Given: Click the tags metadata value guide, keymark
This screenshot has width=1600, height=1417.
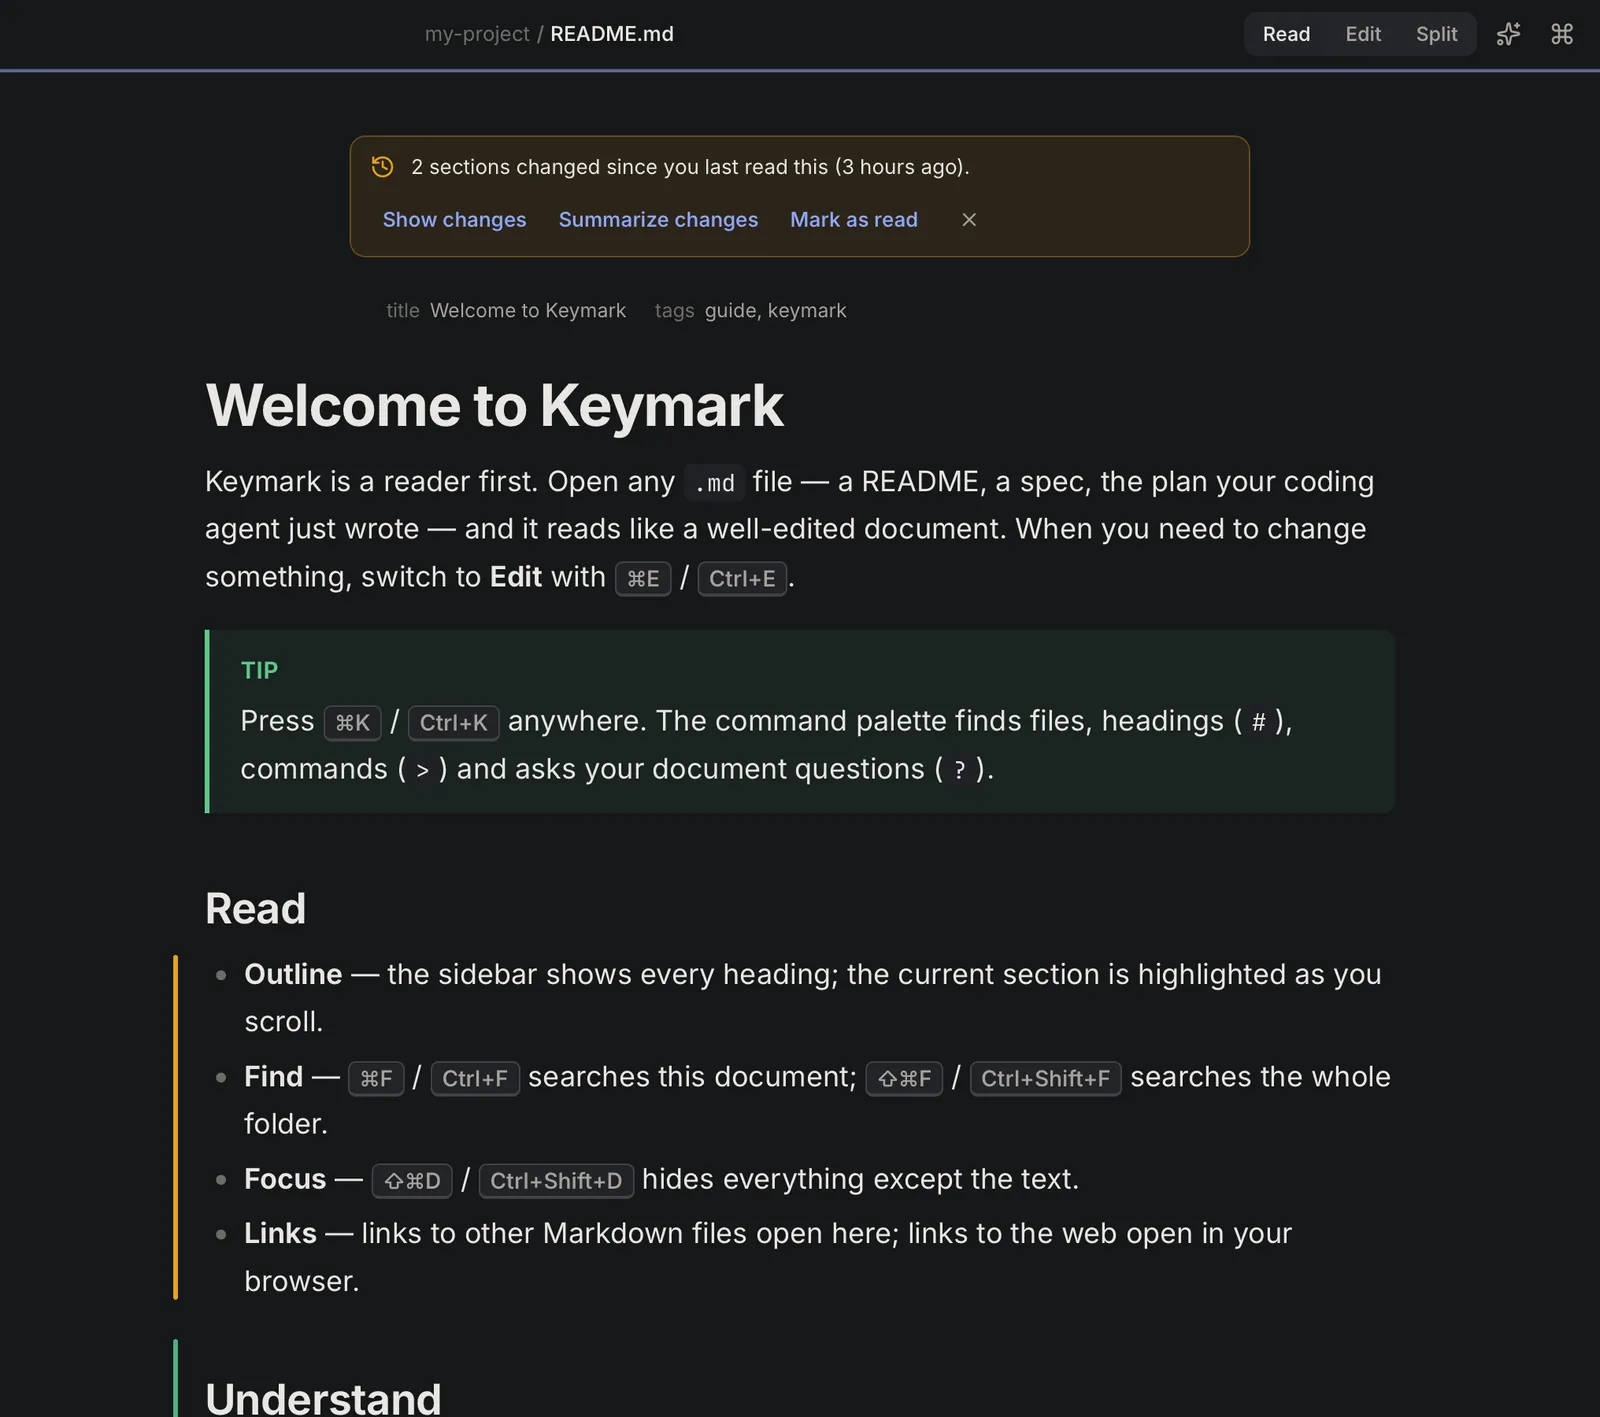Looking at the screenshot, I should [776, 311].
